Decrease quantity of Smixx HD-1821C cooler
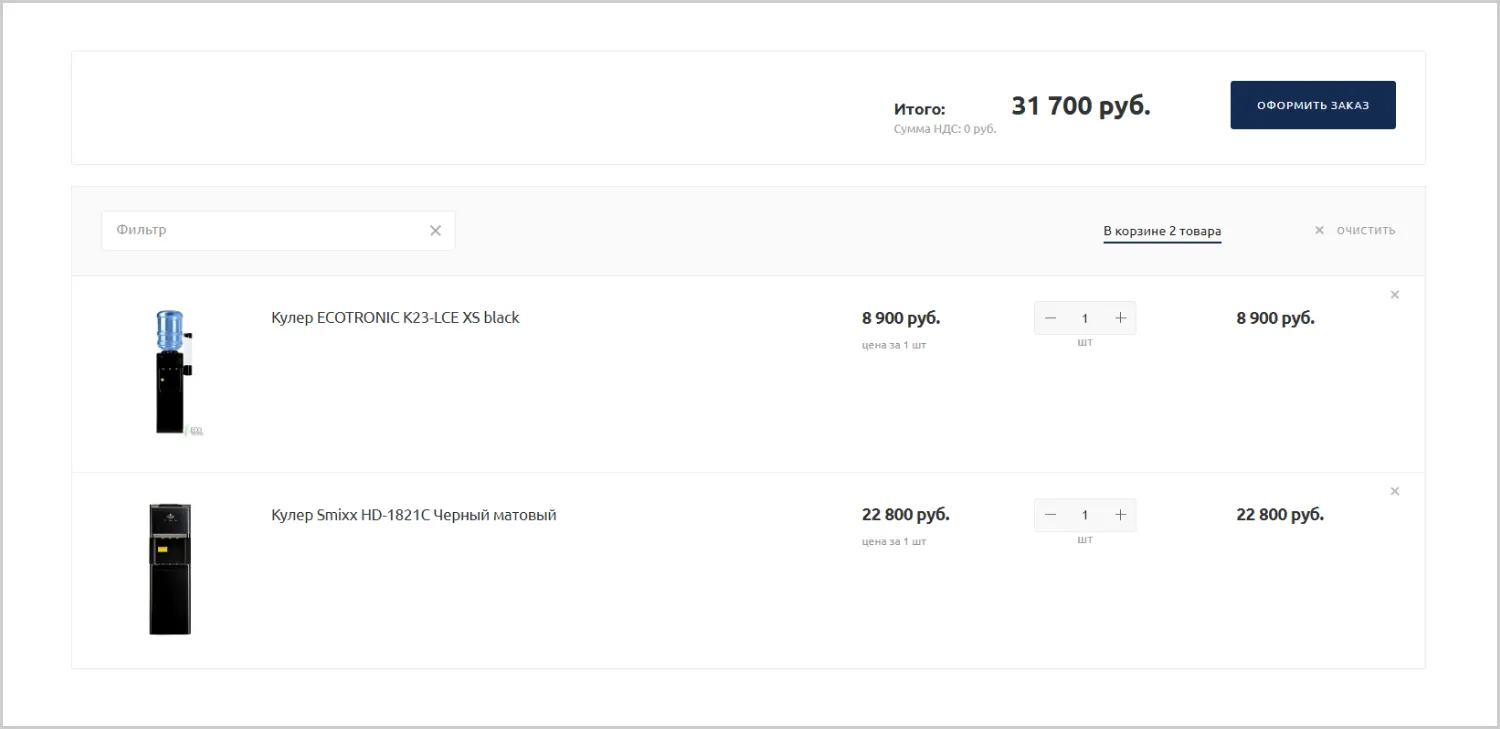This screenshot has width=1500, height=729. click(1050, 515)
